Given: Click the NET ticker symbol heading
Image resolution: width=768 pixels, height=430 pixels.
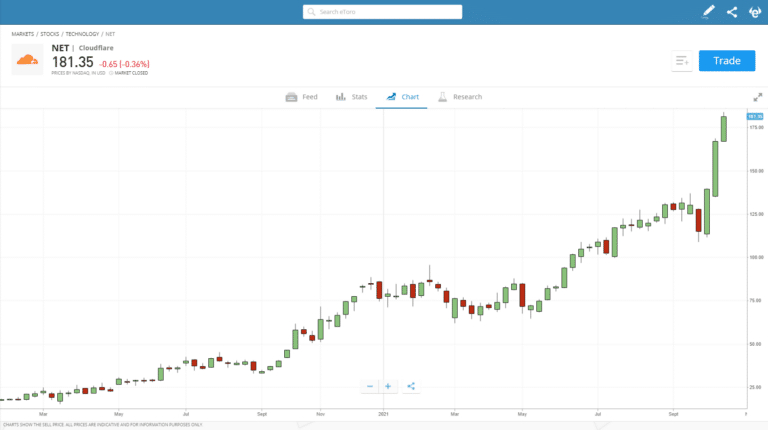Looking at the screenshot, I should [60, 48].
